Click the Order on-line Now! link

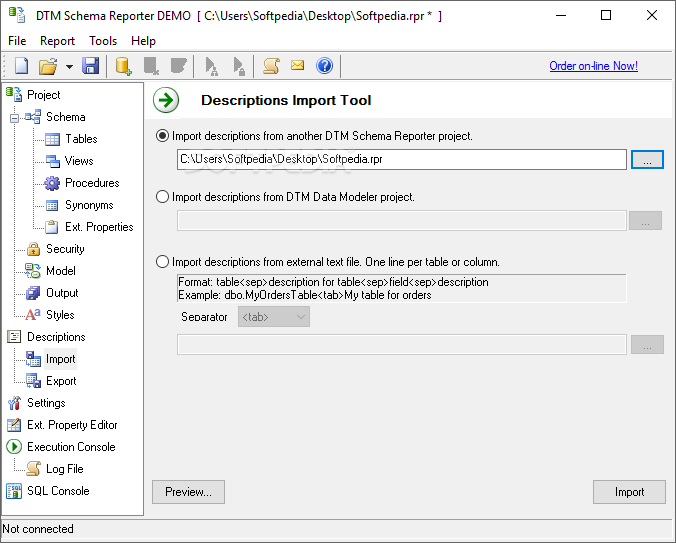(x=593, y=66)
